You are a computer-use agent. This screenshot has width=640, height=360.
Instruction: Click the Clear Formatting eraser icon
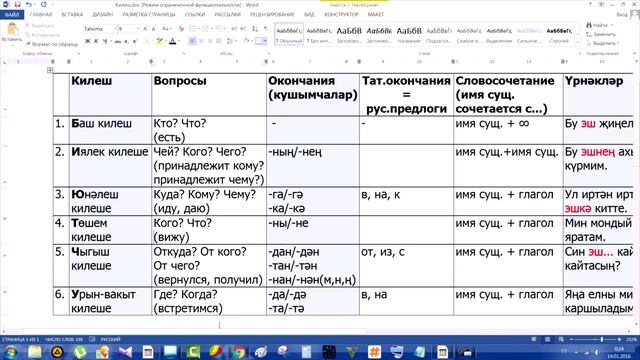[x=181, y=29]
